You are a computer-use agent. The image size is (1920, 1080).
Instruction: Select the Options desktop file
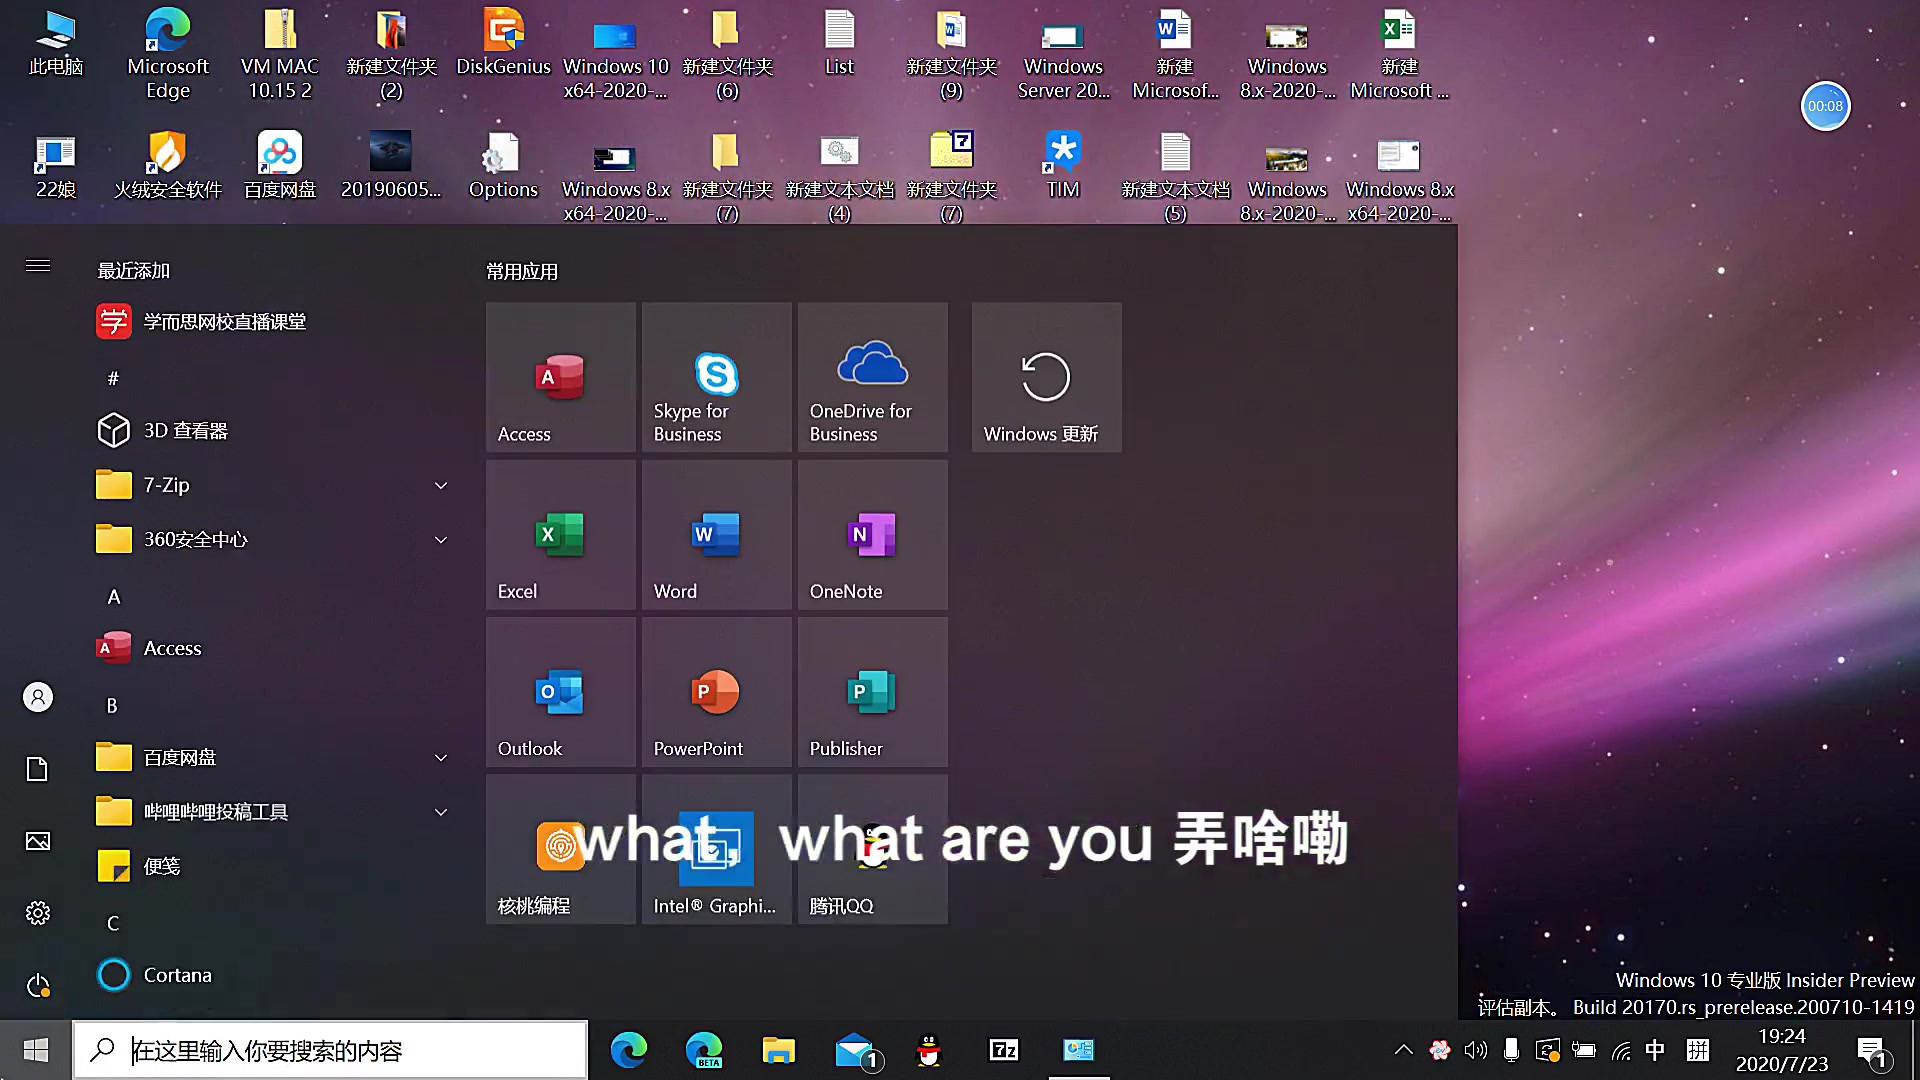click(503, 166)
